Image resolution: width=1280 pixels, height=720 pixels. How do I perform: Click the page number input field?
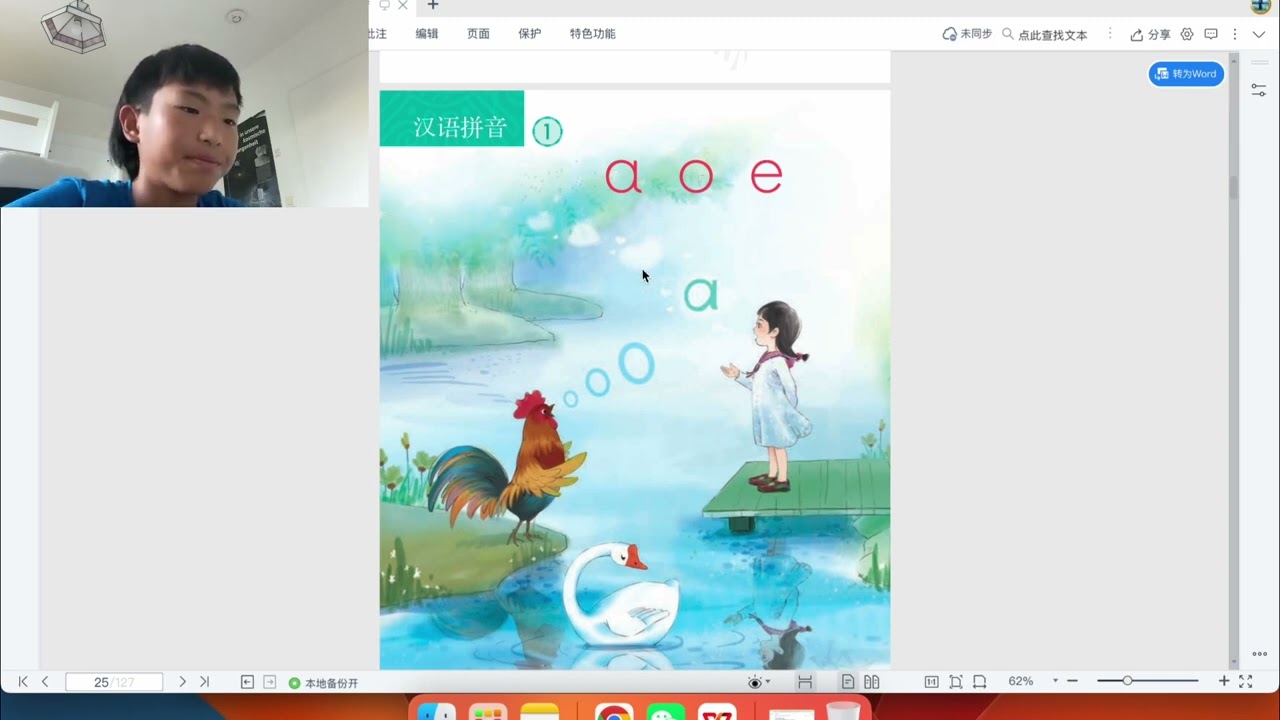coord(114,682)
